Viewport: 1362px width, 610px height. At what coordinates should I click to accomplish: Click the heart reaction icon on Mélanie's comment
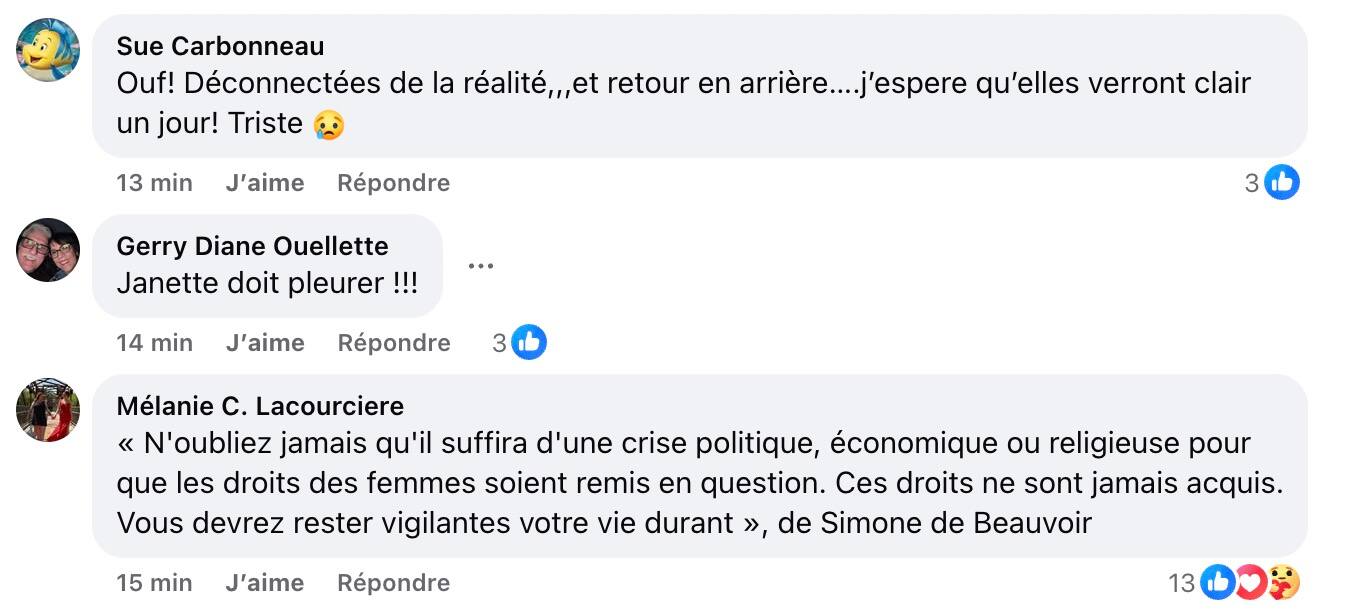click(1250, 582)
